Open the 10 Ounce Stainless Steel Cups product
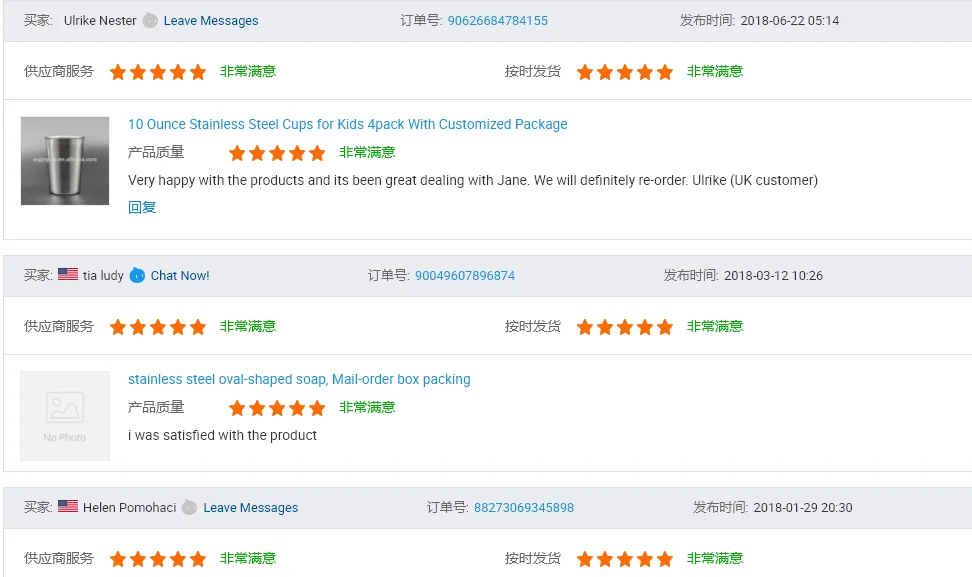 [346, 124]
